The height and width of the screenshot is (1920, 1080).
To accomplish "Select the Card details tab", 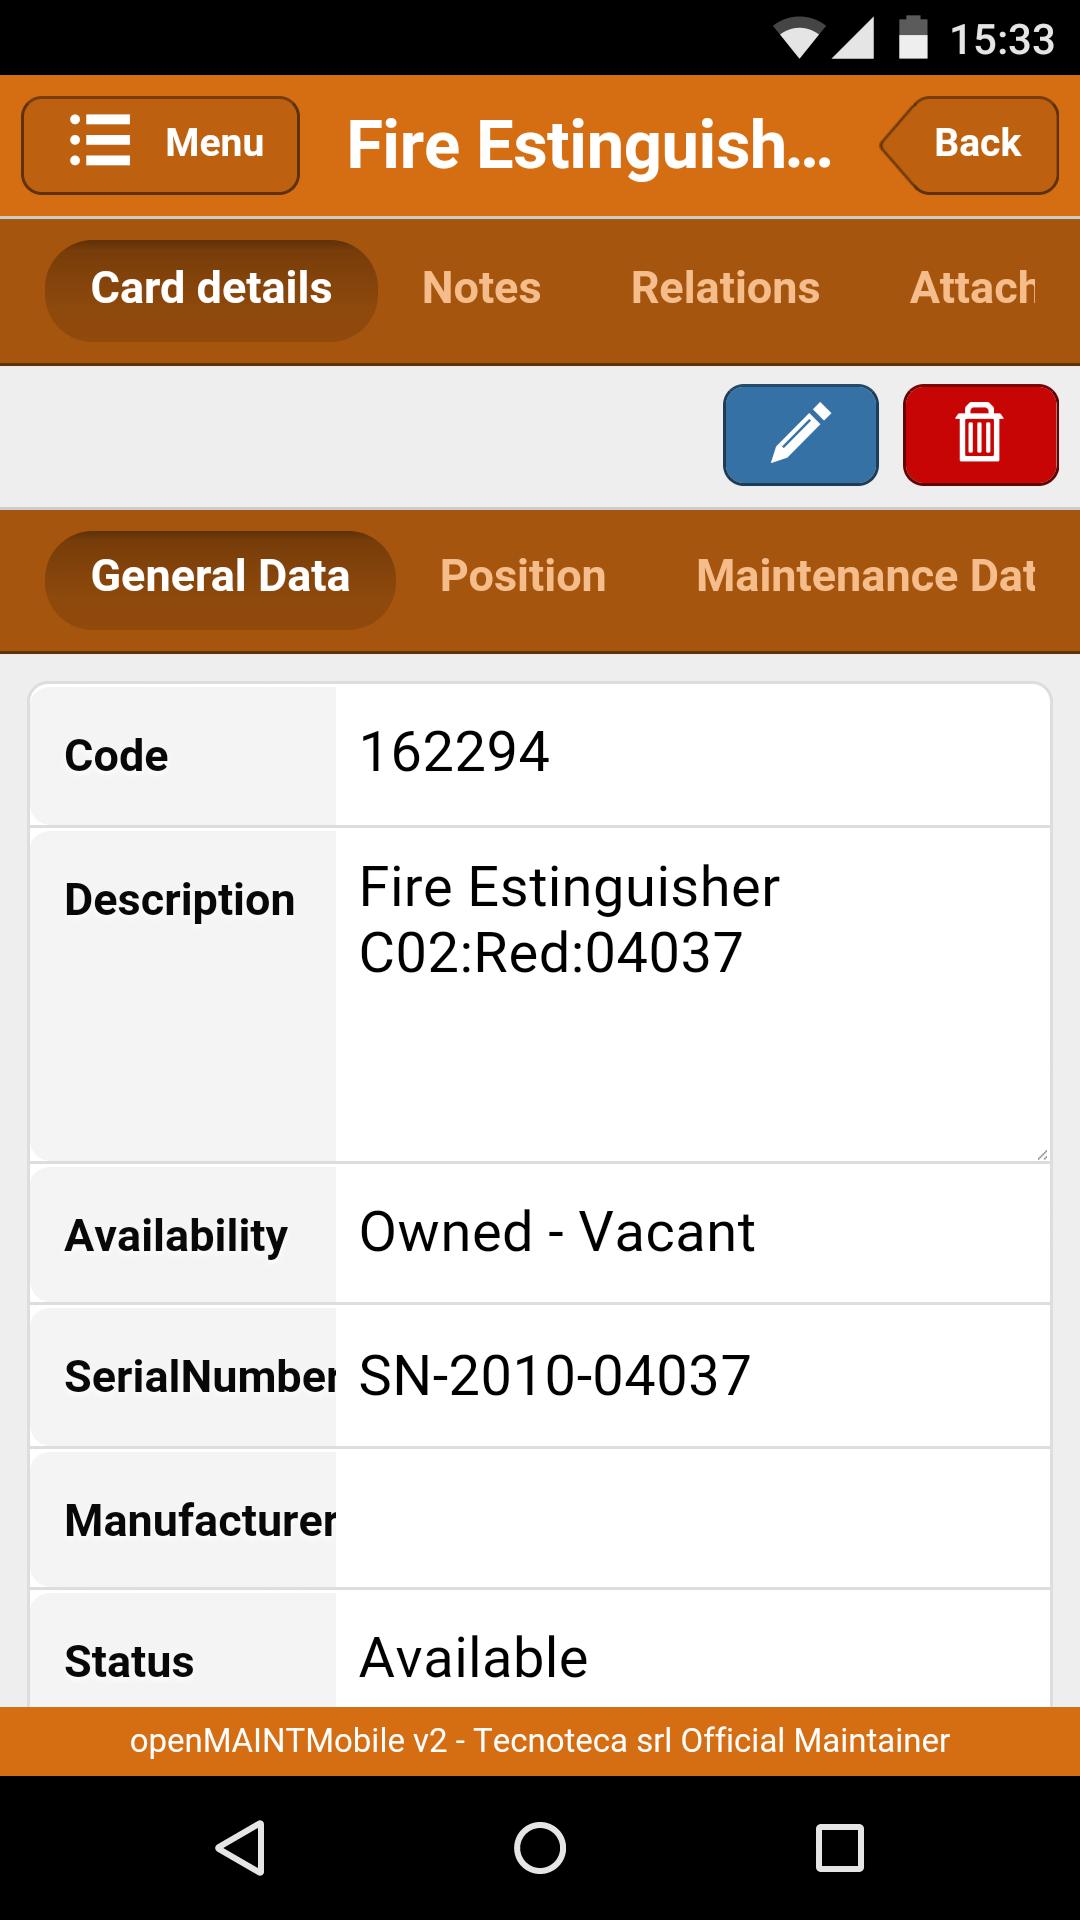I will pyautogui.click(x=210, y=289).
